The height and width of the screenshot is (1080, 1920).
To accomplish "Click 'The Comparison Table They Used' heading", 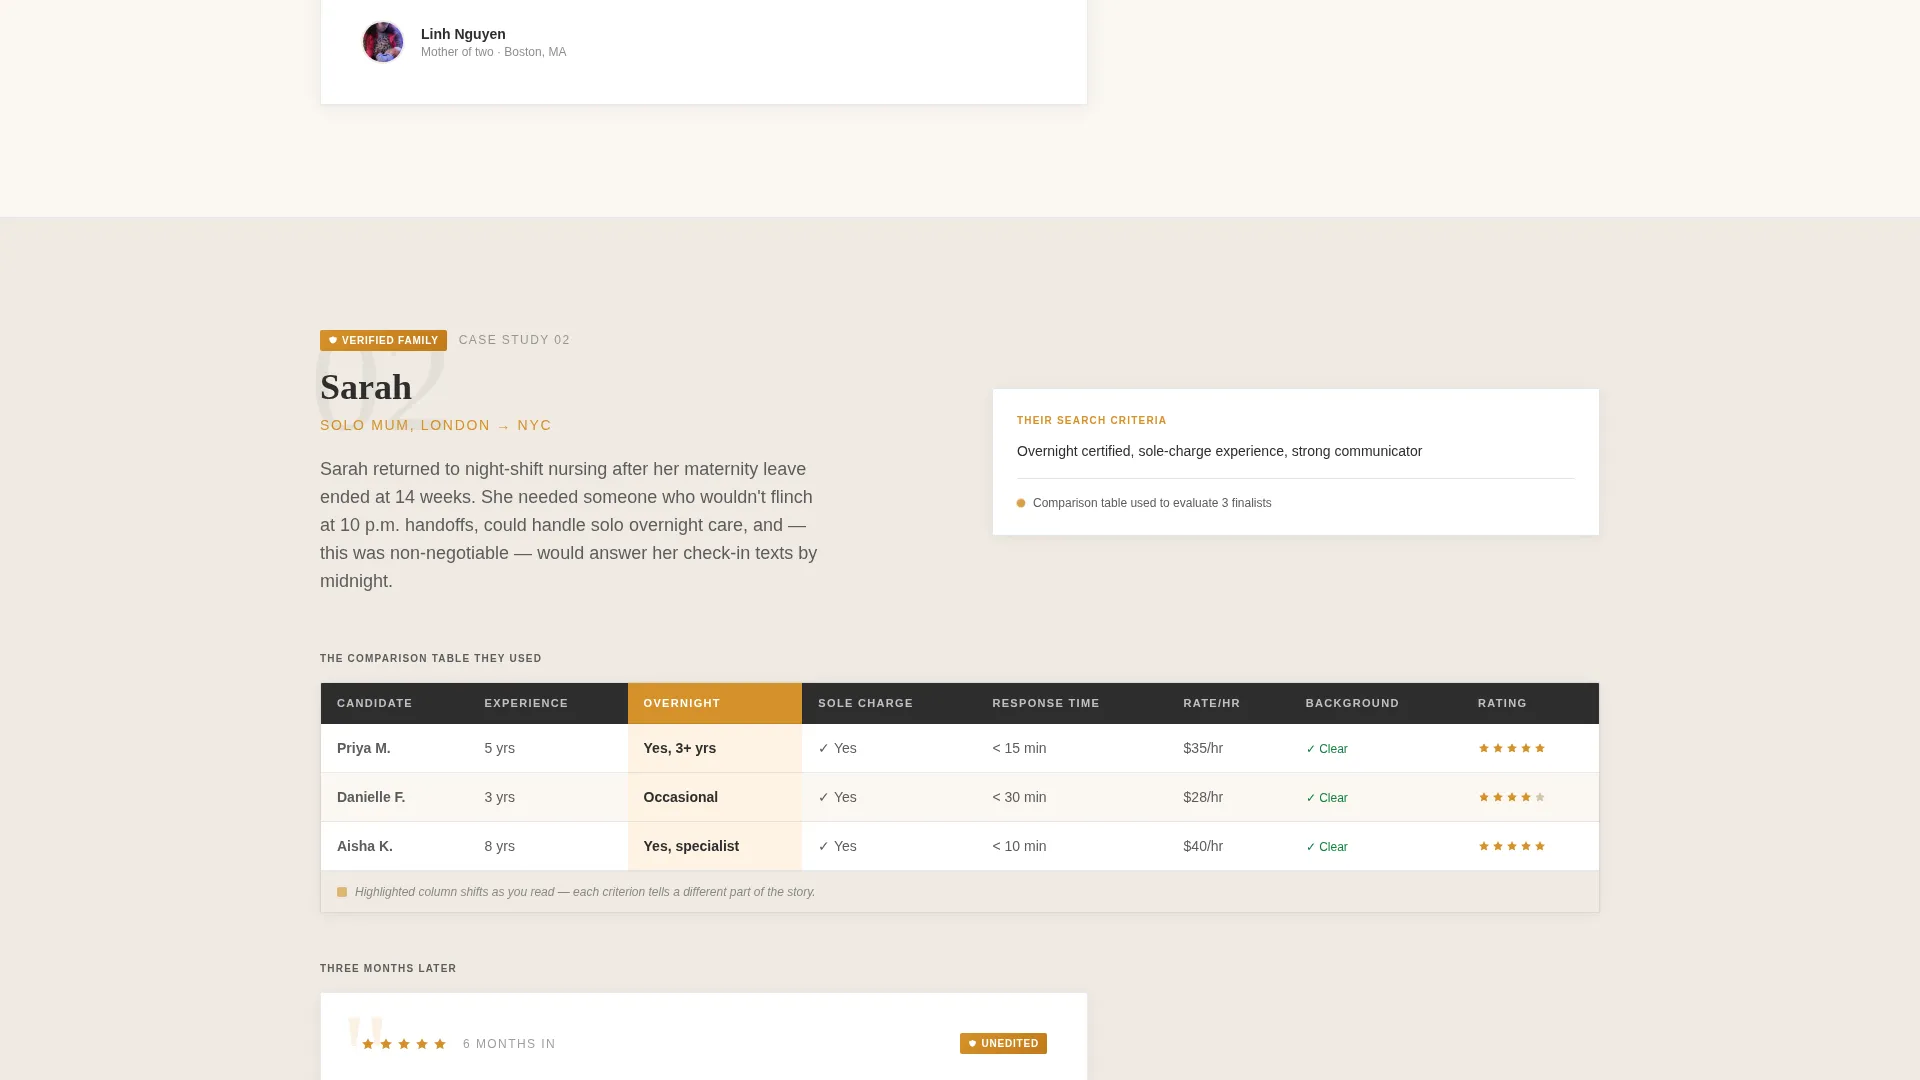I will click(x=431, y=658).
